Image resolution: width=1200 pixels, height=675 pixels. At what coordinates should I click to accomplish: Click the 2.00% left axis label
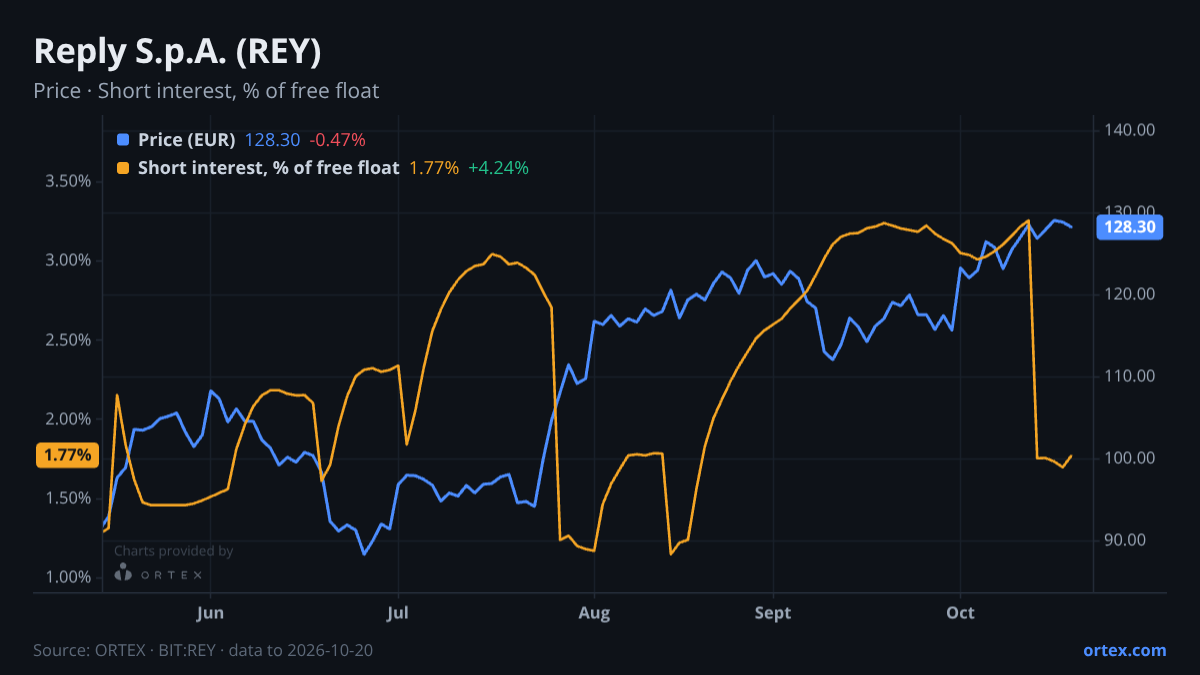coord(68,419)
